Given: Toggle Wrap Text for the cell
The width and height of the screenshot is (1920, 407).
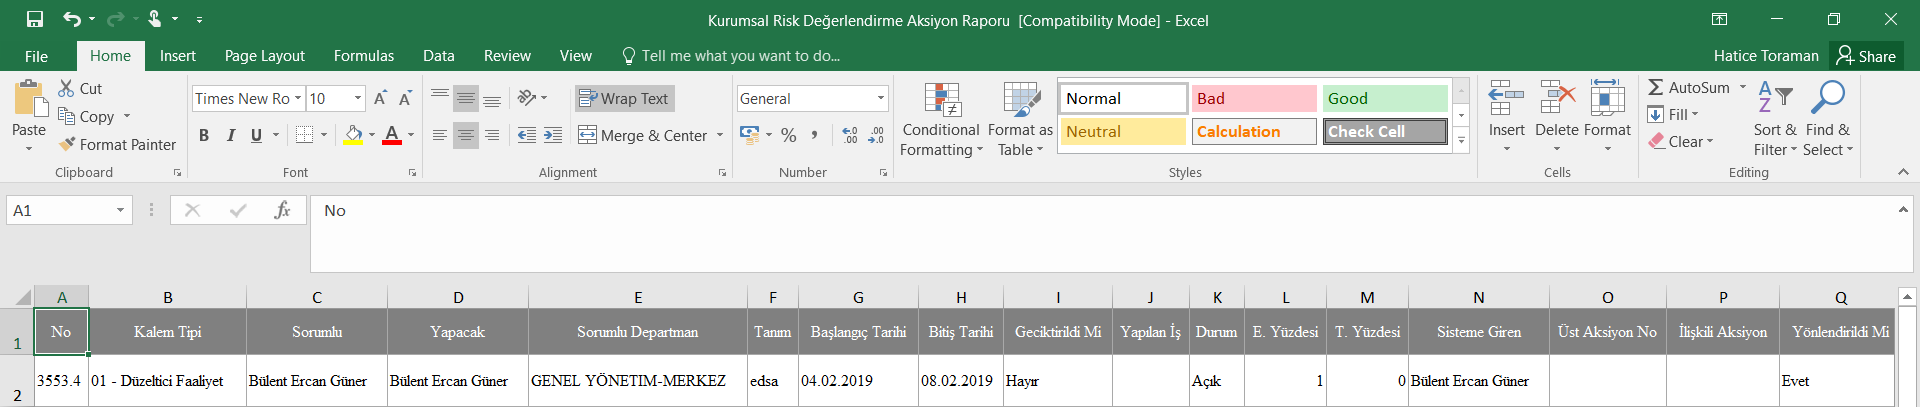Looking at the screenshot, I should (x=624, y=98).
